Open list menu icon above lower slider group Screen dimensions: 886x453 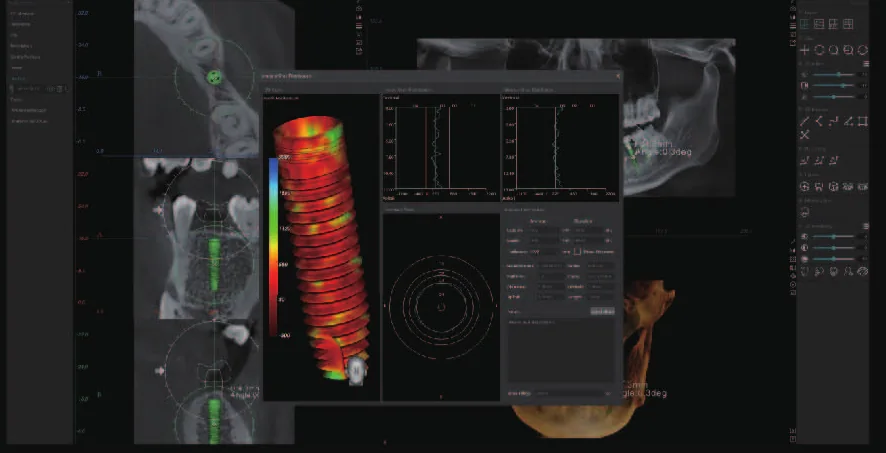point(865,226)
